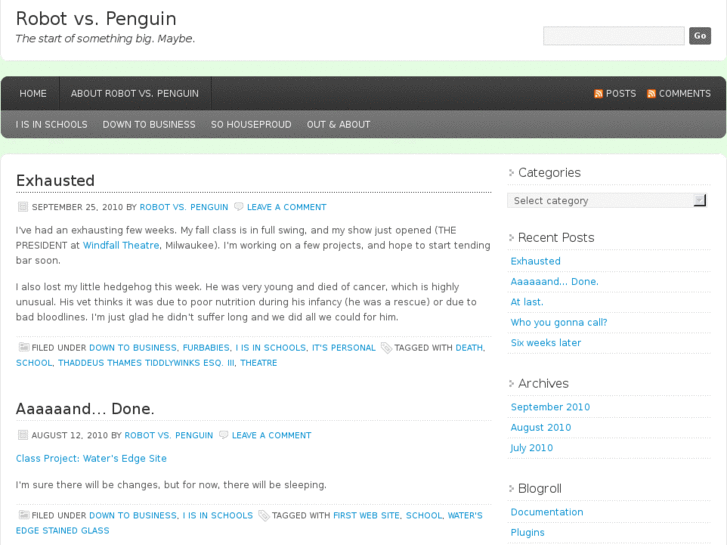Click the folder icon under Aaaaaand Done post
Viewport: 727px width, 545px height.
24,515
